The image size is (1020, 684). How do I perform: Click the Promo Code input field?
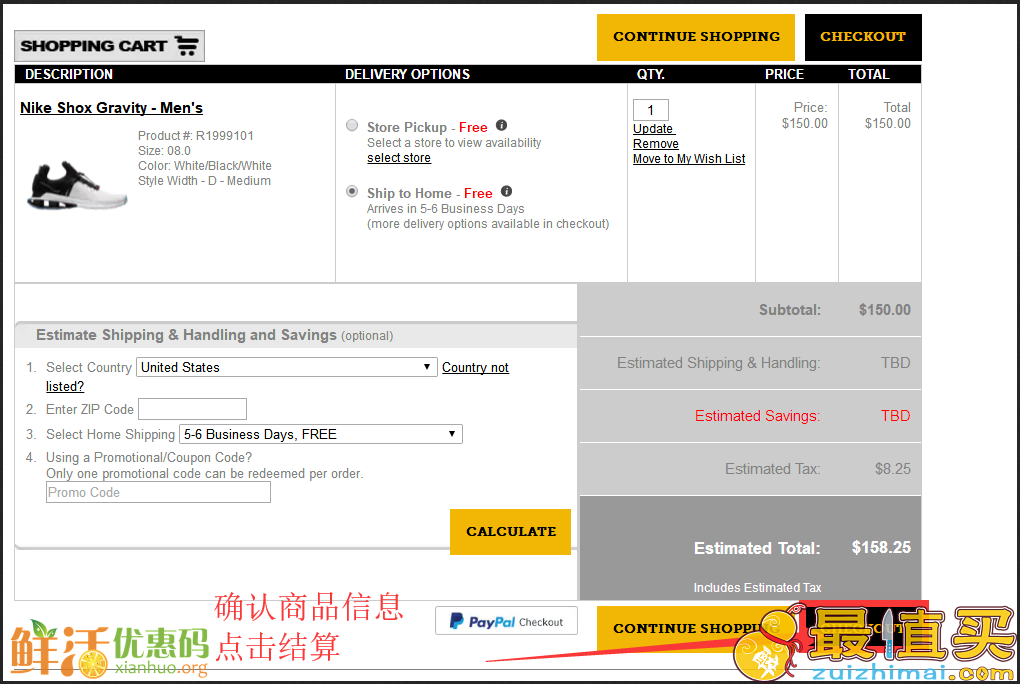158,493
